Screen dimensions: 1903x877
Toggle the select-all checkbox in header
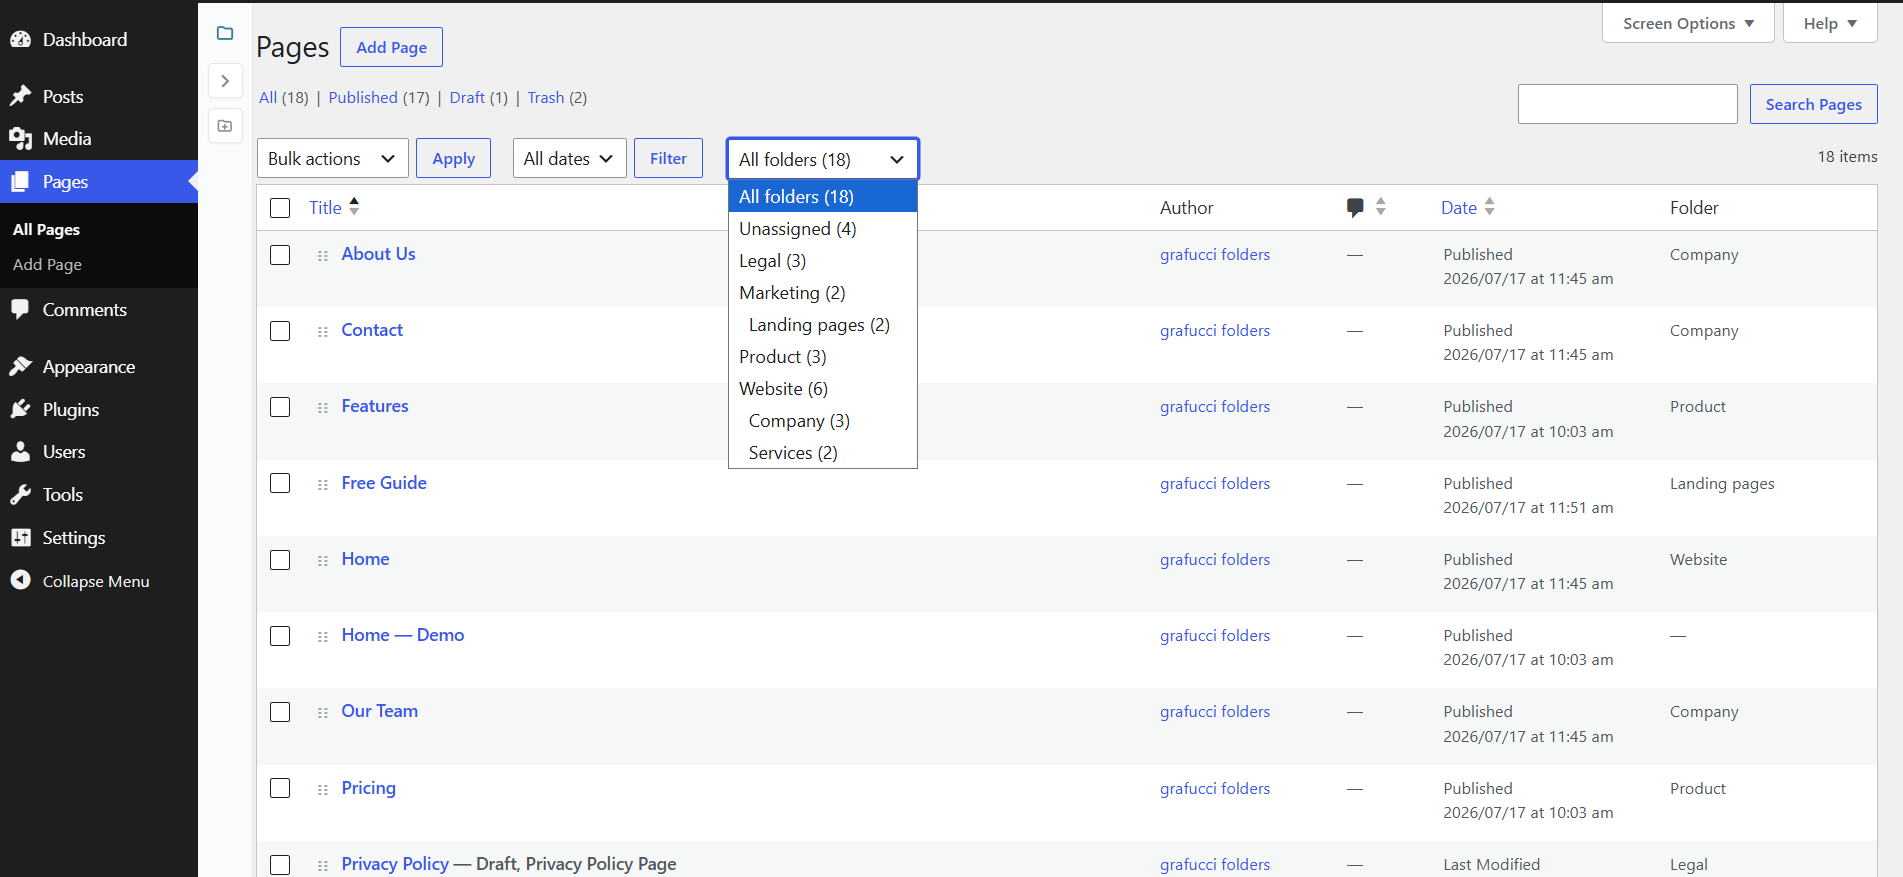(x=280, y=208)
